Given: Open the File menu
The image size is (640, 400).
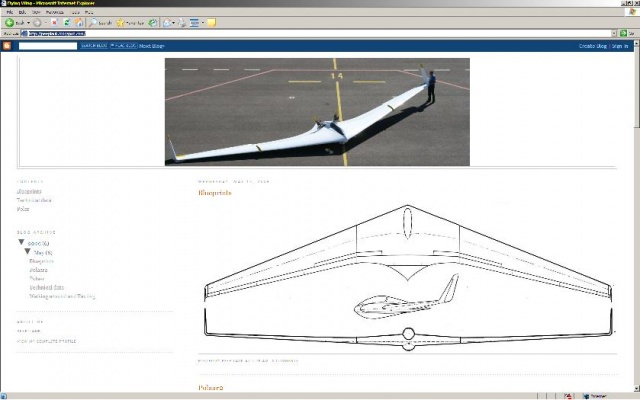Looking at the screenshot, I should pos(10,12).
